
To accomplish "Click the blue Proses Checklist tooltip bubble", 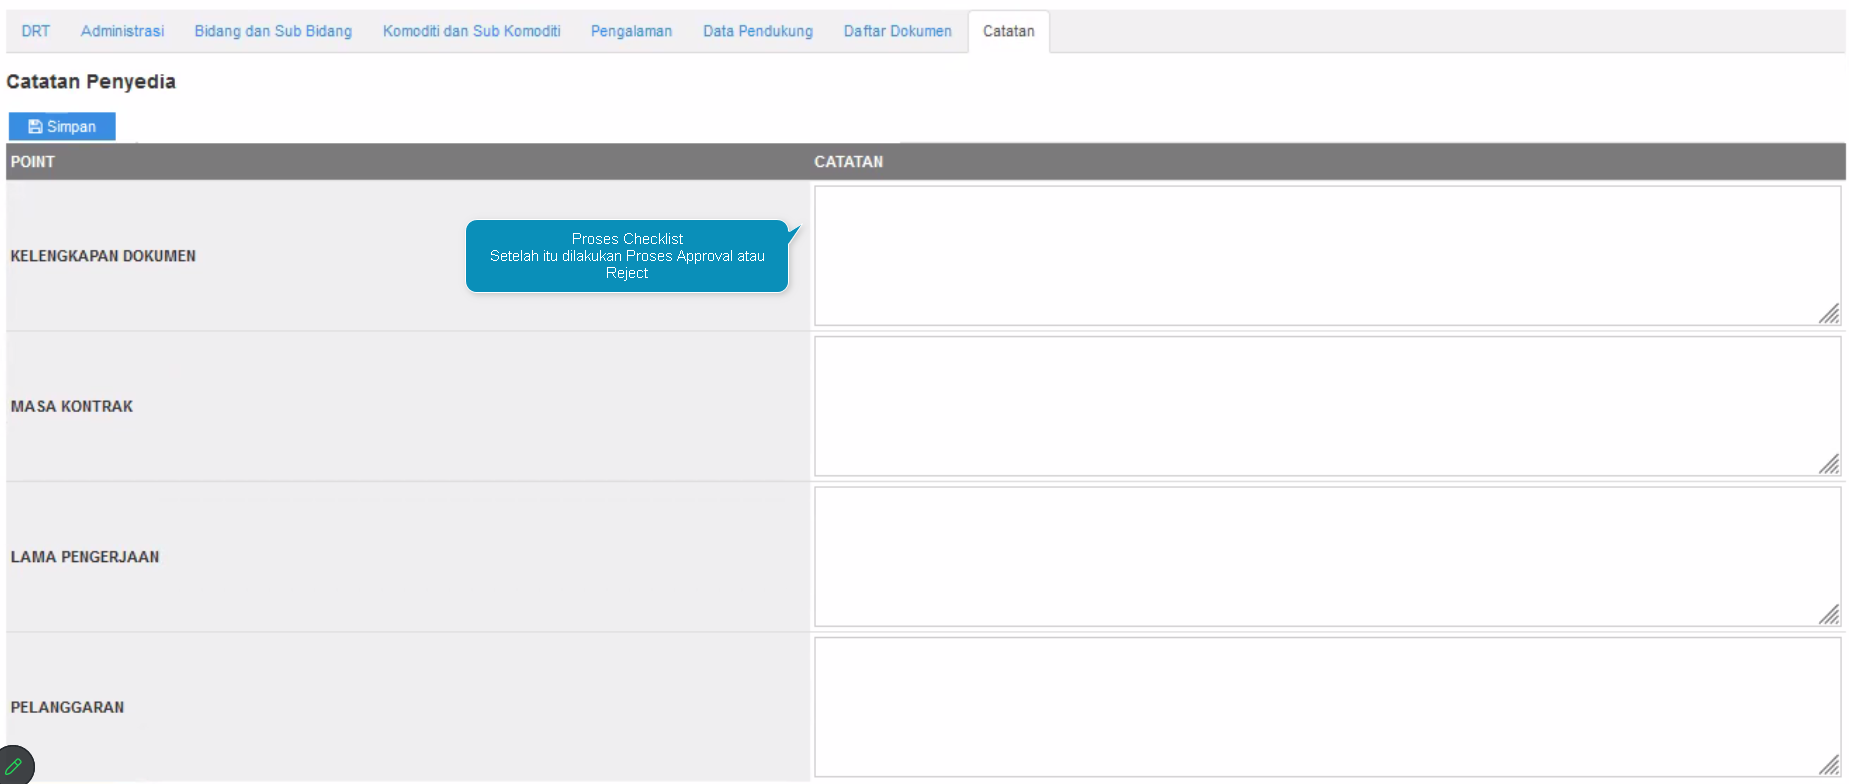I will (x=627, y=256).
